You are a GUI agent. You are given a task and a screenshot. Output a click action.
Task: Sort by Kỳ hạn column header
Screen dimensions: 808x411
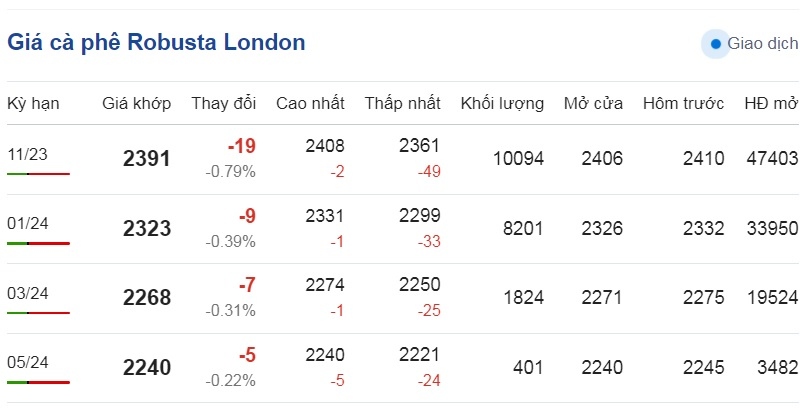(33, 104)
